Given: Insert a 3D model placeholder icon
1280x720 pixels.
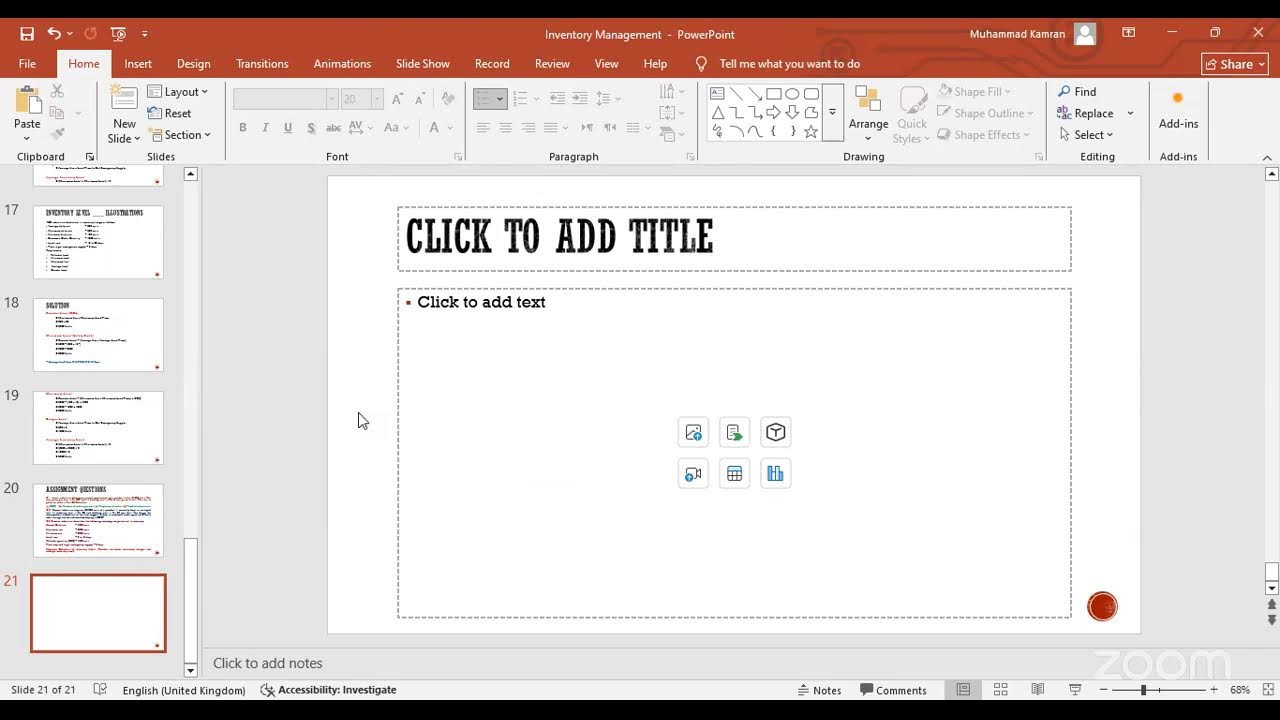Looking at the screenshot, I should (x=775, y=432).
